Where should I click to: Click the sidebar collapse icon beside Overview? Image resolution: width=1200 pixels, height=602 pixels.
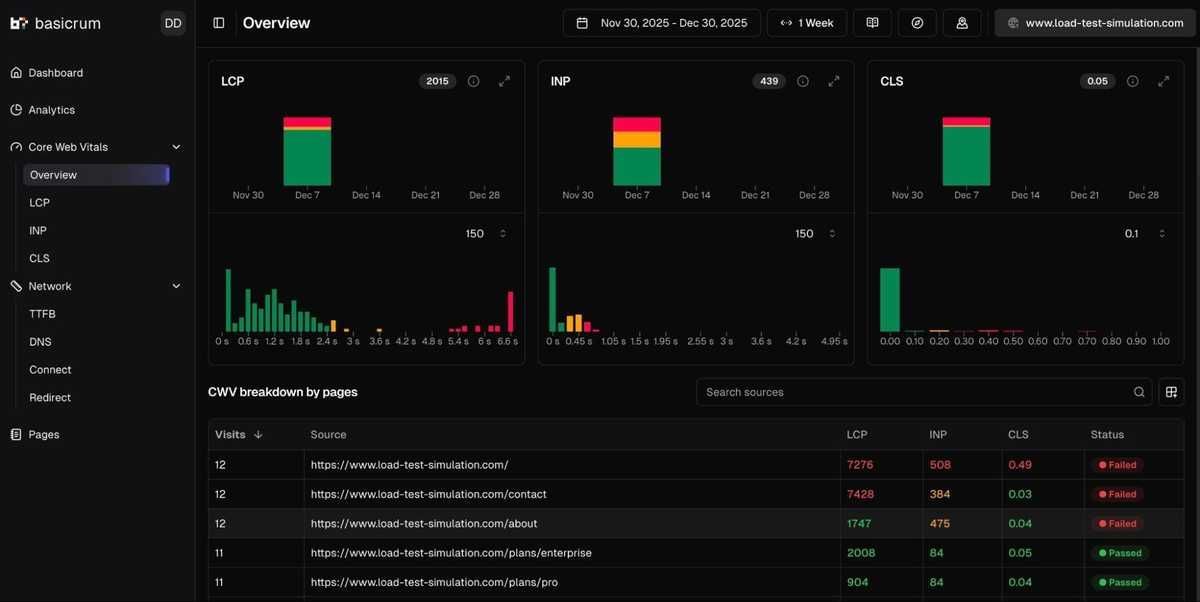(x=218, y=21)
